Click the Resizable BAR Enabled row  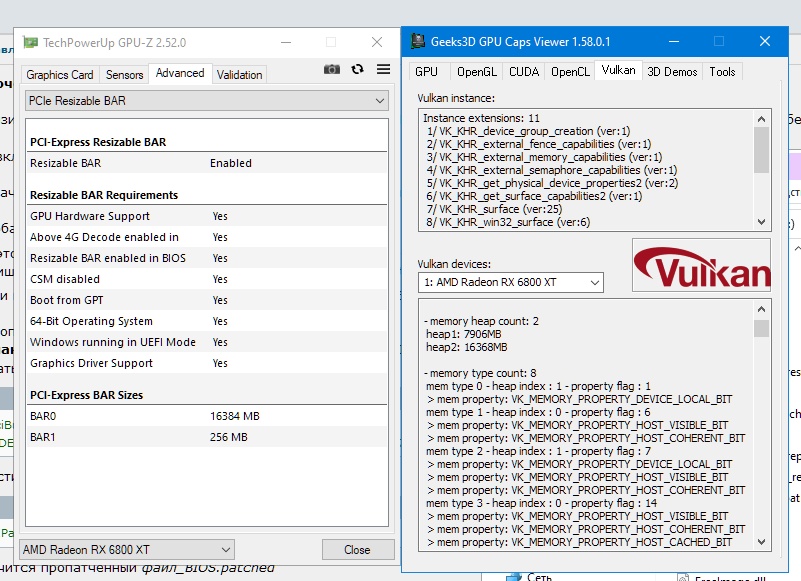tap(207, 163)
